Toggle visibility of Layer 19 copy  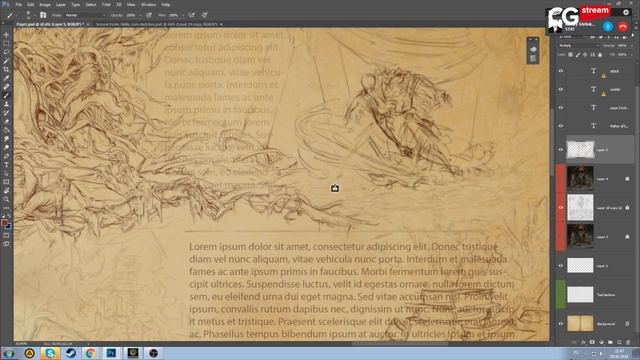coord(561,207)
